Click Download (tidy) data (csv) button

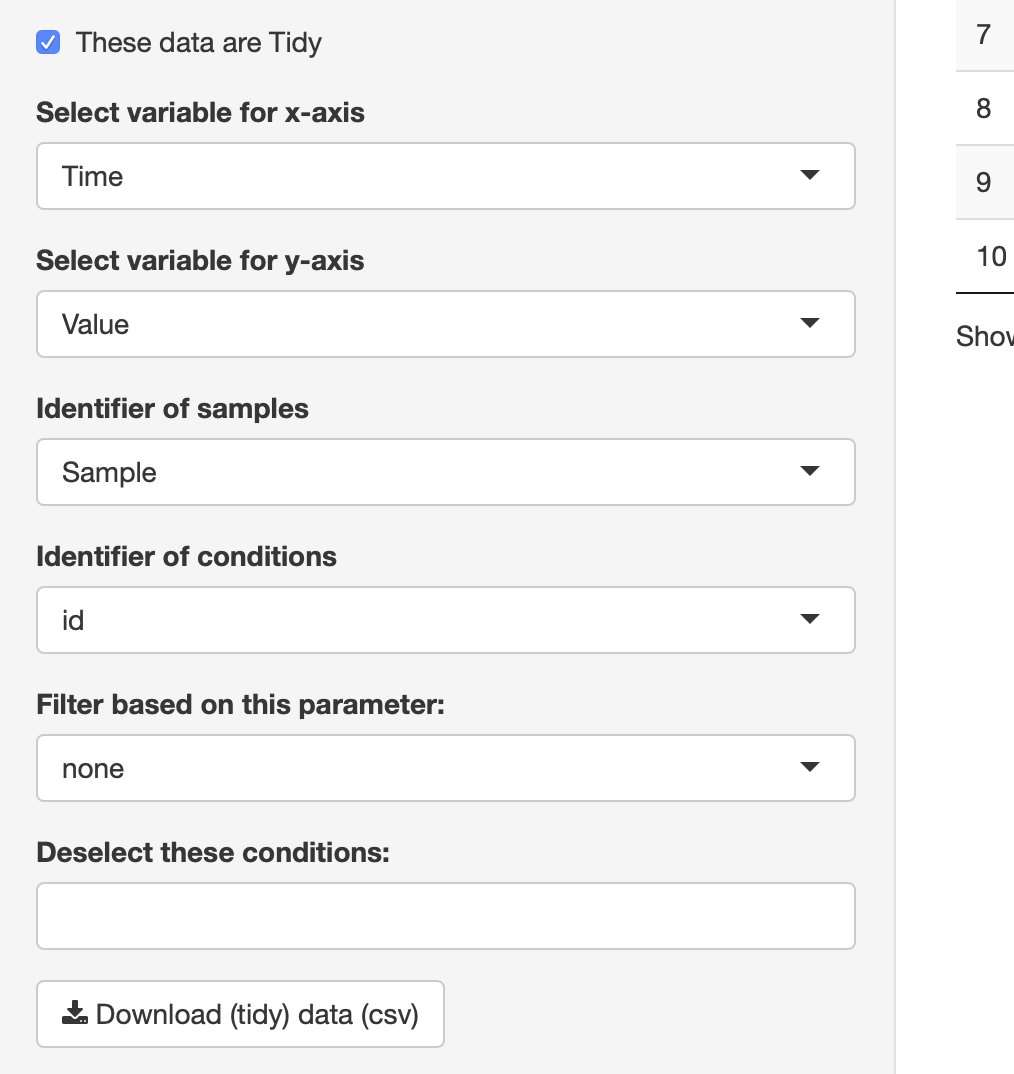240,1014
